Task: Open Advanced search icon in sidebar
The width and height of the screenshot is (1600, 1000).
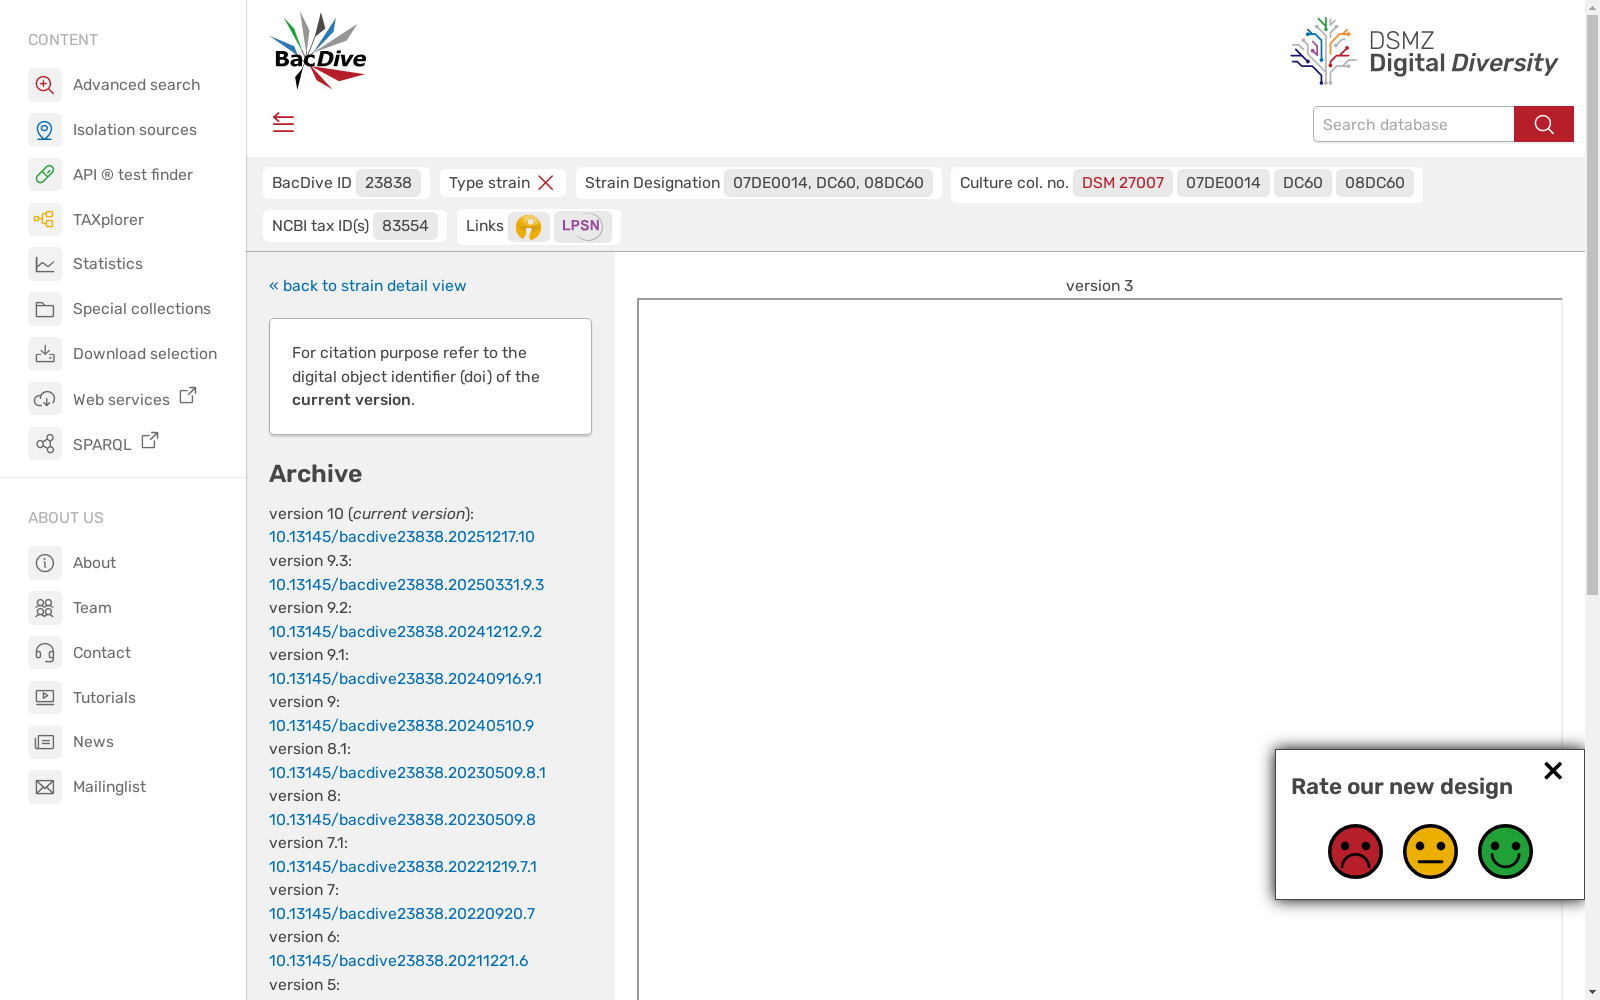Action: [x=45, y=85]
